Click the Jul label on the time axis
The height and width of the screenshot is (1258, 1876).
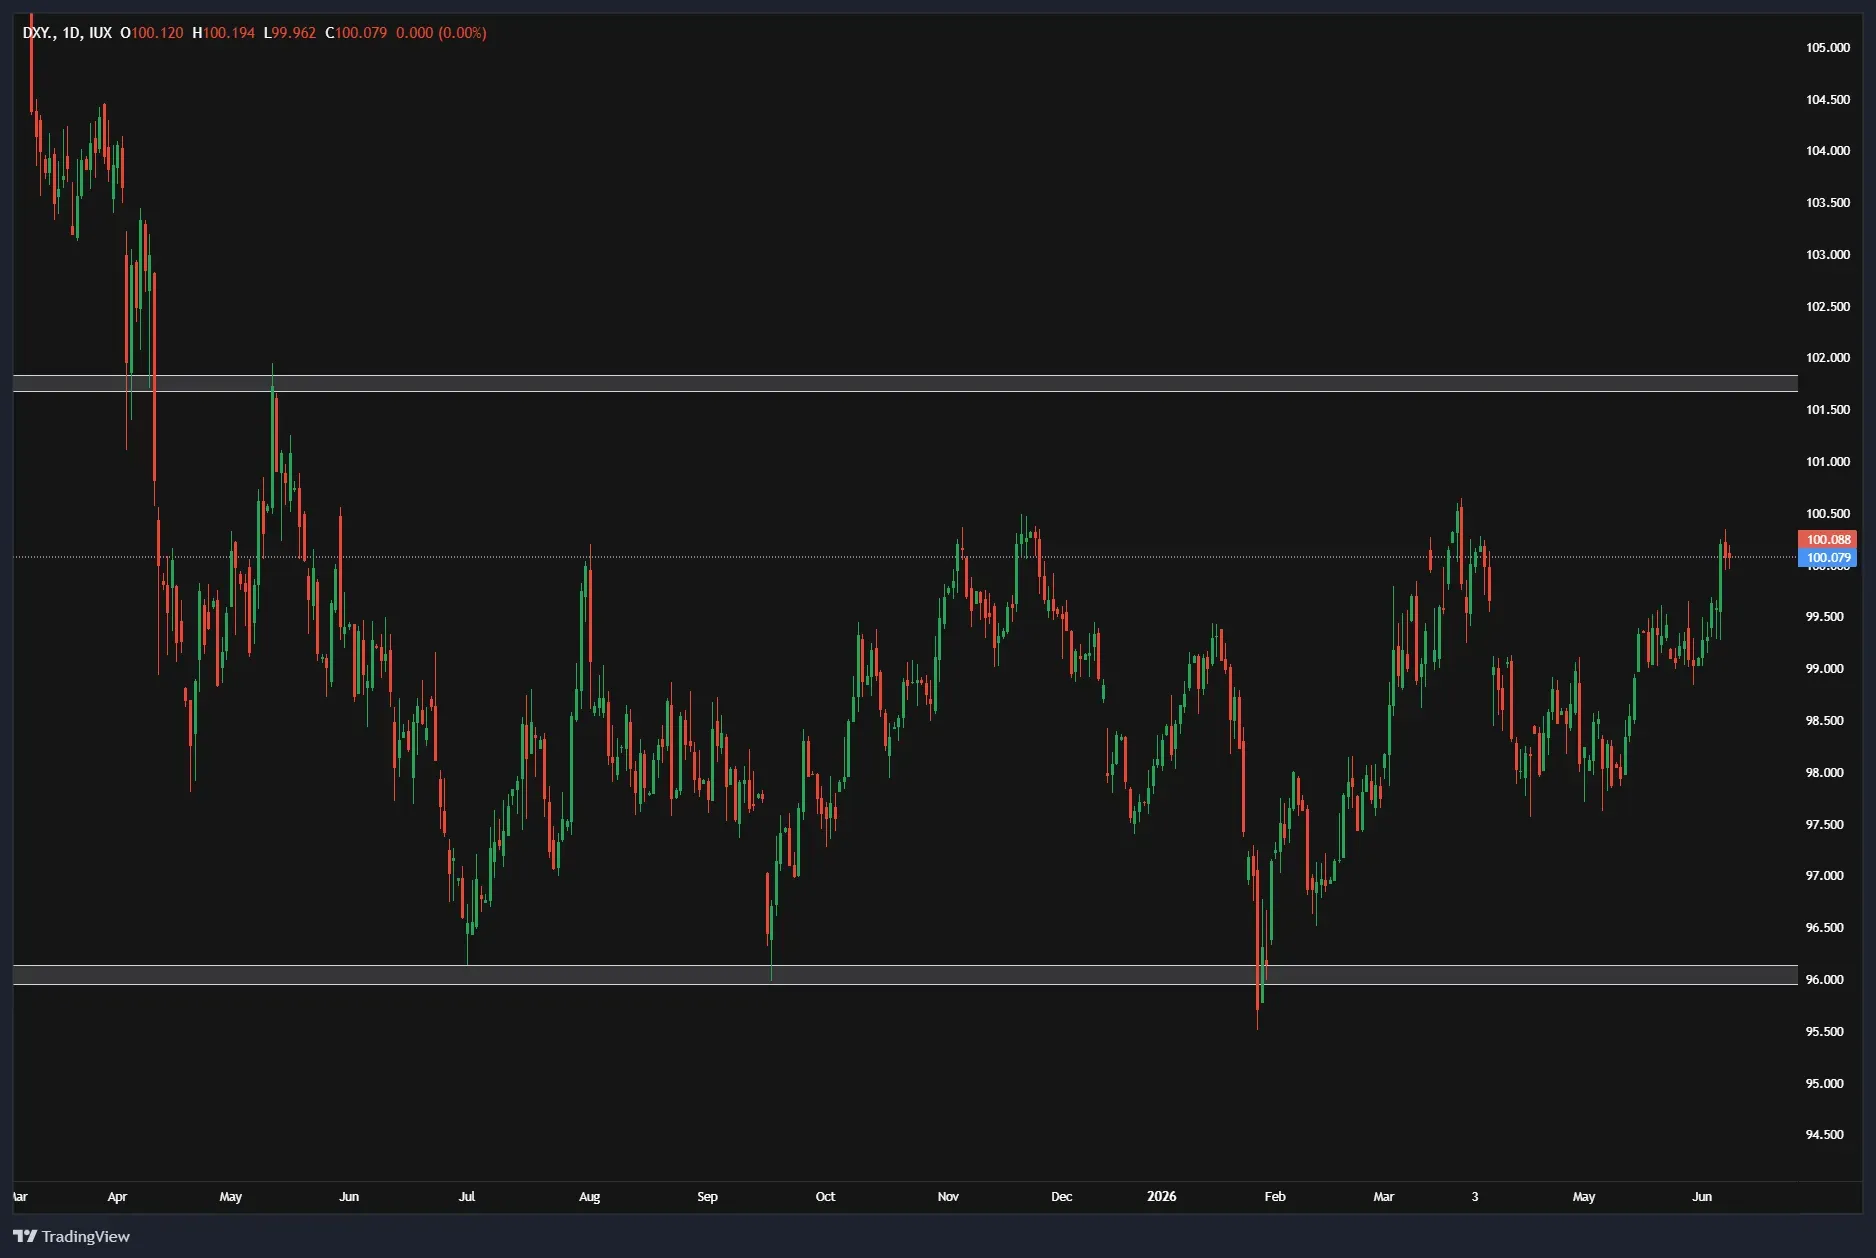coord(467,1197)
